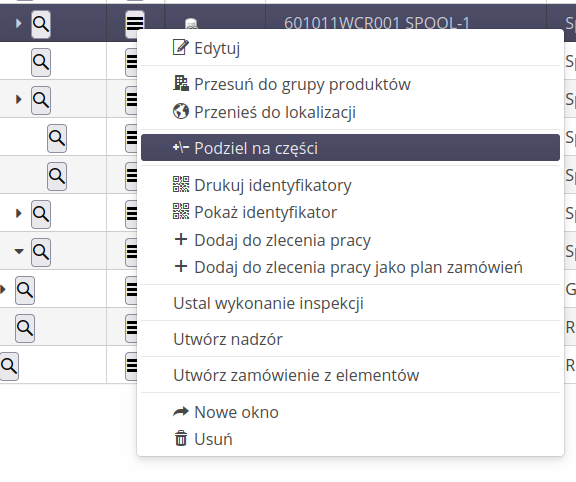576x482 pixels.
Task: Click Utwórz zamówienie z elementów
Action: pyautogui.click(x=296, y=375)
